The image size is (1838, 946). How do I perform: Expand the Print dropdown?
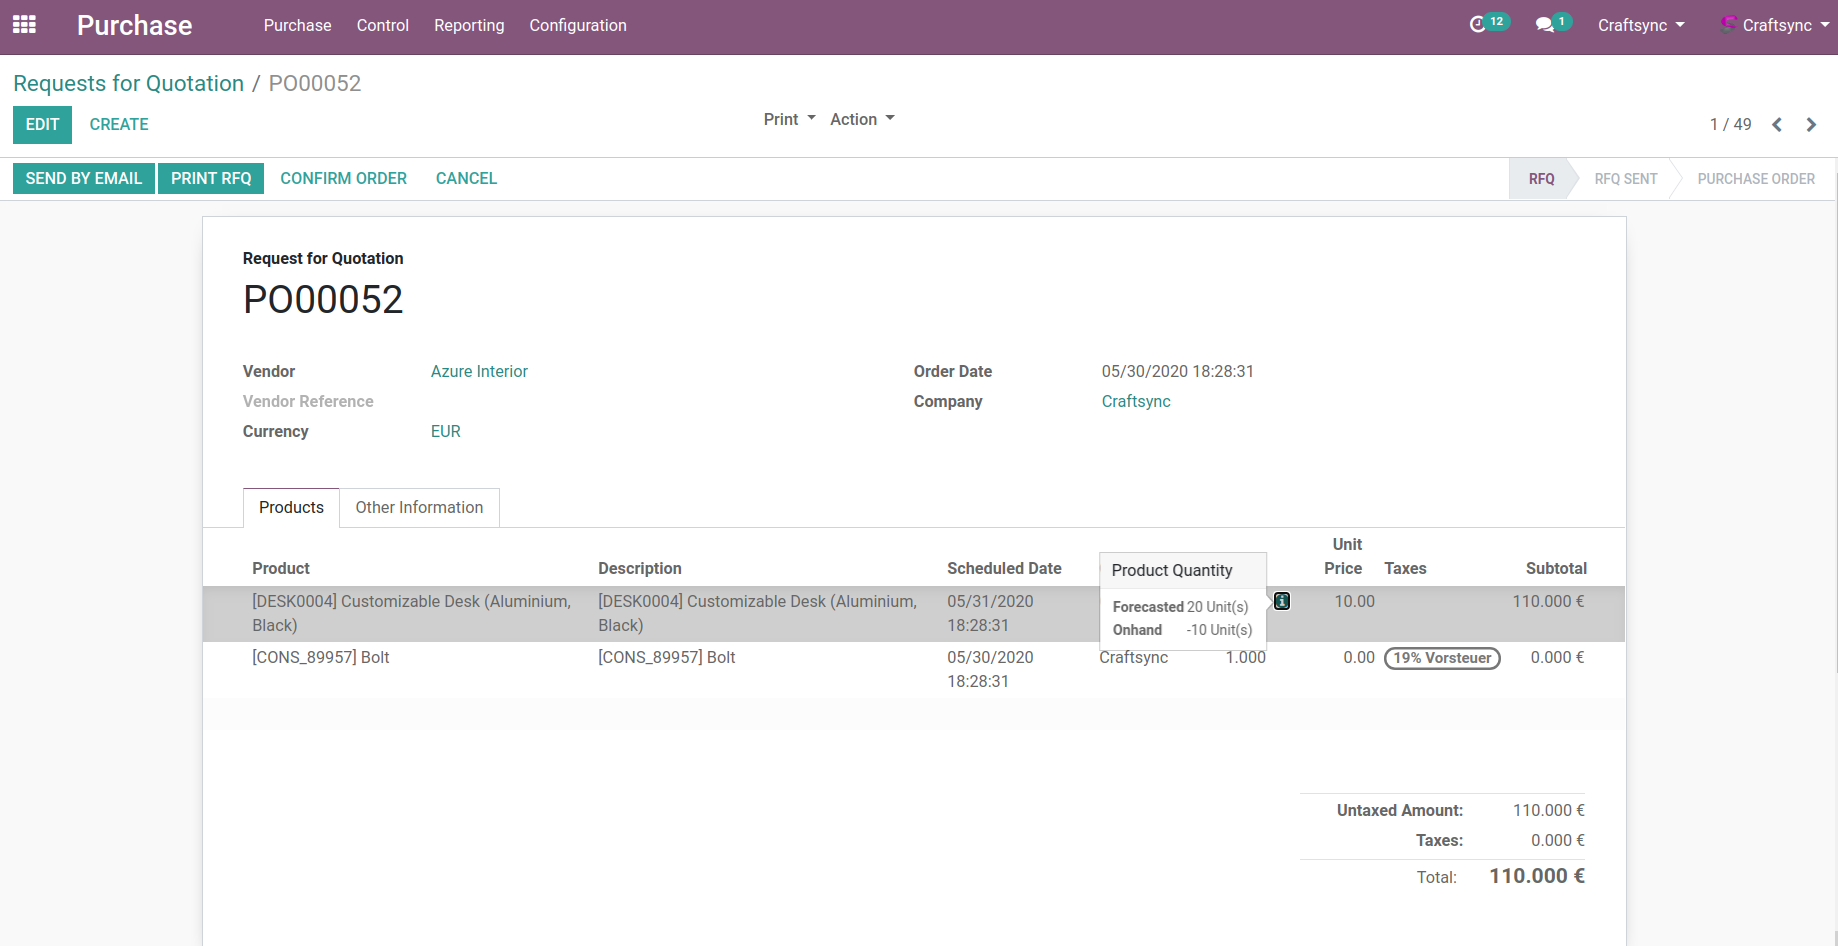point(789,119)
